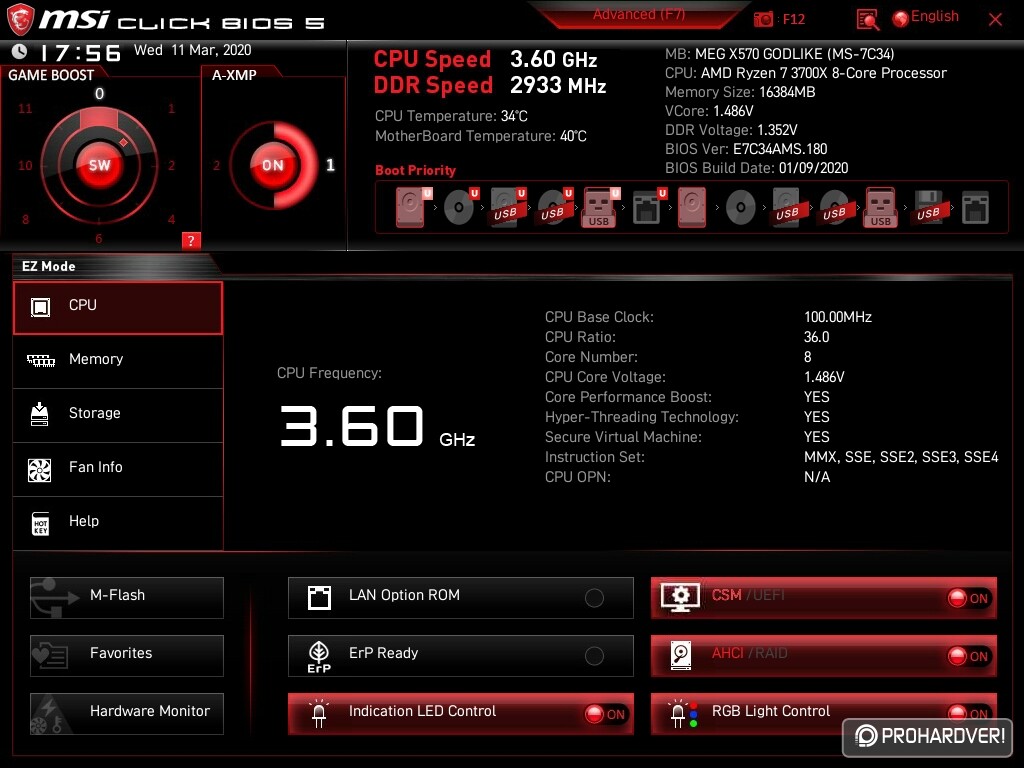The width and height of the screenshot is (1024, 768).
Task: Open the Fan Info section
Action: tap(118, 470)
